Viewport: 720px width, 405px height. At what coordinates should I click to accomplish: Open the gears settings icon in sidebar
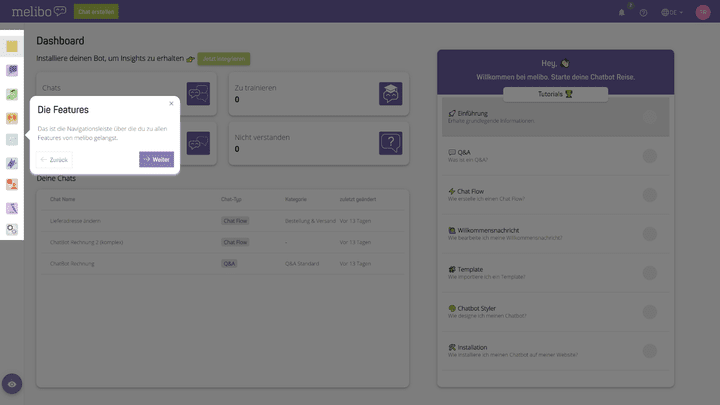tap(12, 229)
